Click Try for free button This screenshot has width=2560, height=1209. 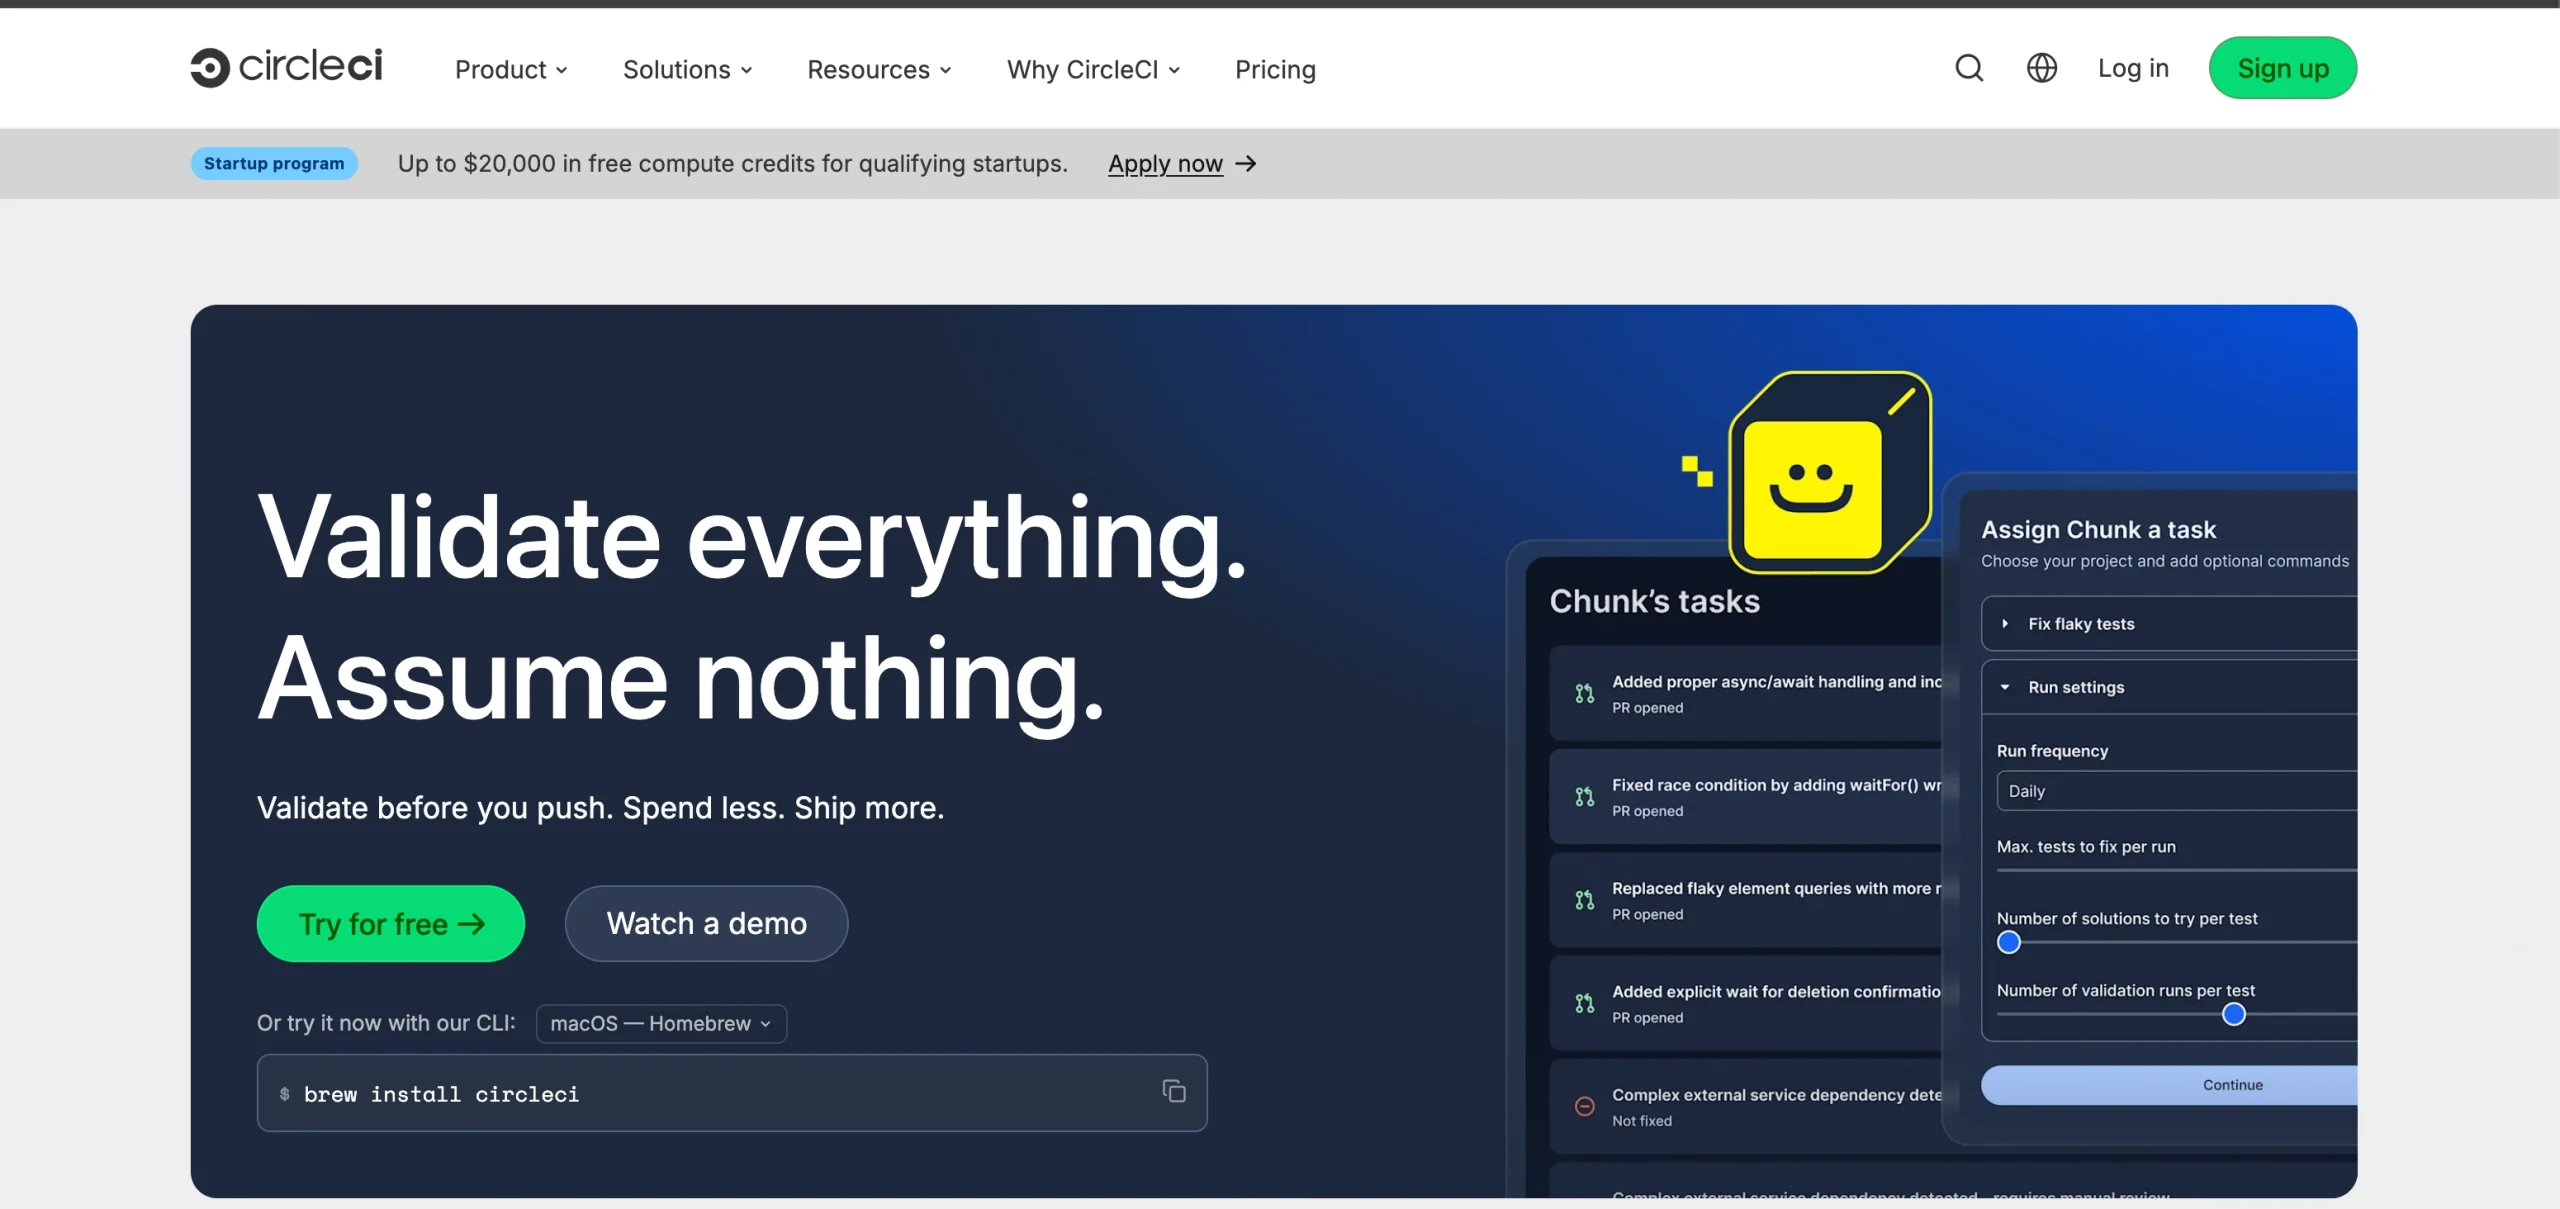pos(391,924)
